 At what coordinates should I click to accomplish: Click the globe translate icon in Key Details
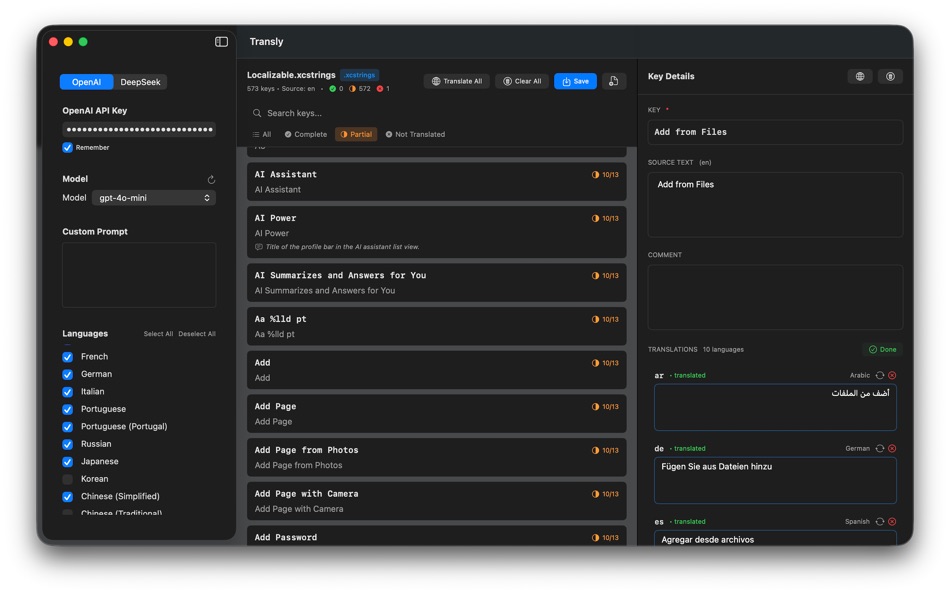pyautogui.click(x=860, y=76)
